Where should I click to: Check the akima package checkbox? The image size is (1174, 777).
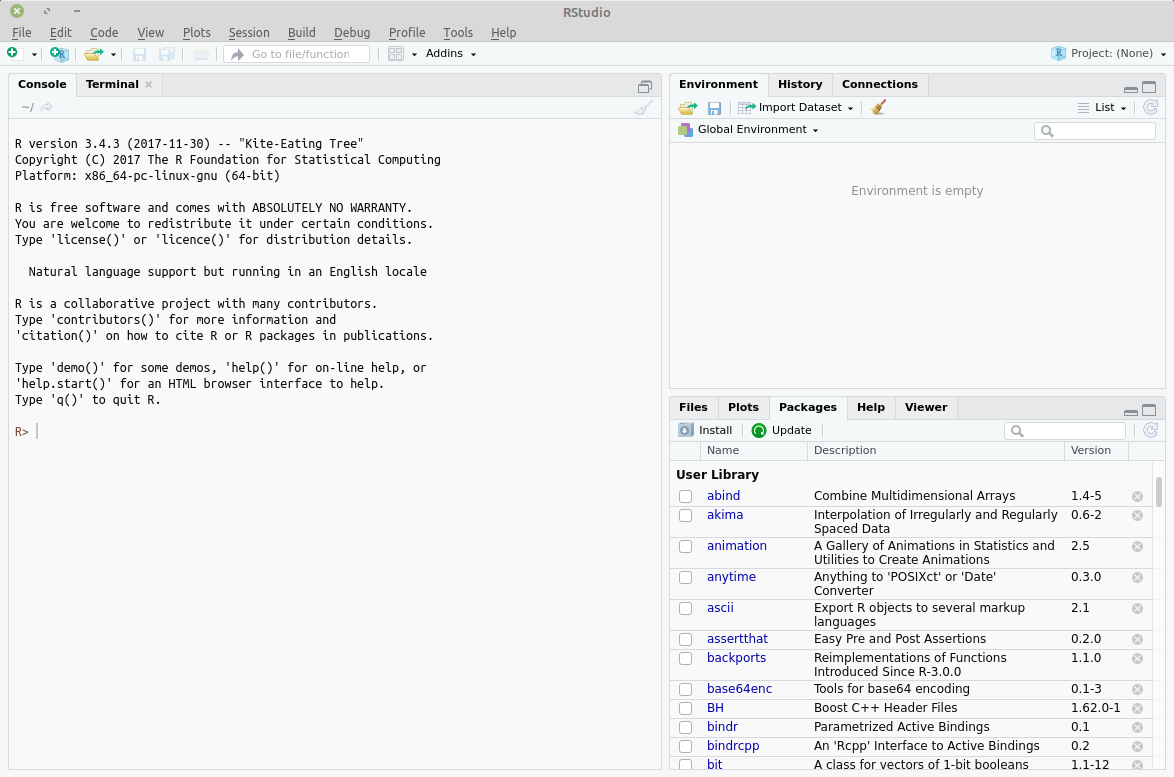click(x=685, y=516)
